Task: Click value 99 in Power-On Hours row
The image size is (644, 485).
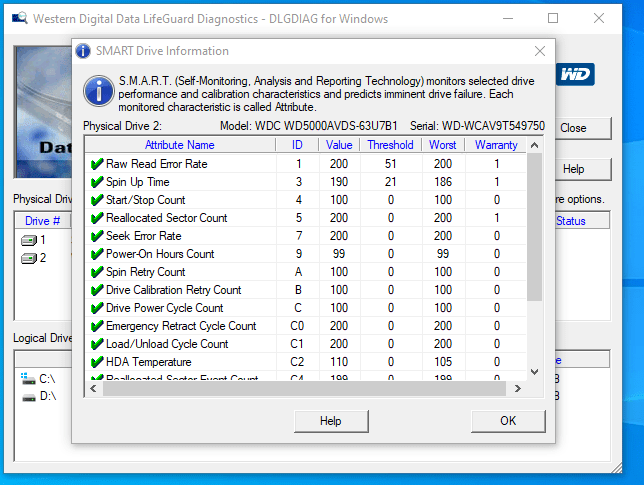Action: coord(339,254)
